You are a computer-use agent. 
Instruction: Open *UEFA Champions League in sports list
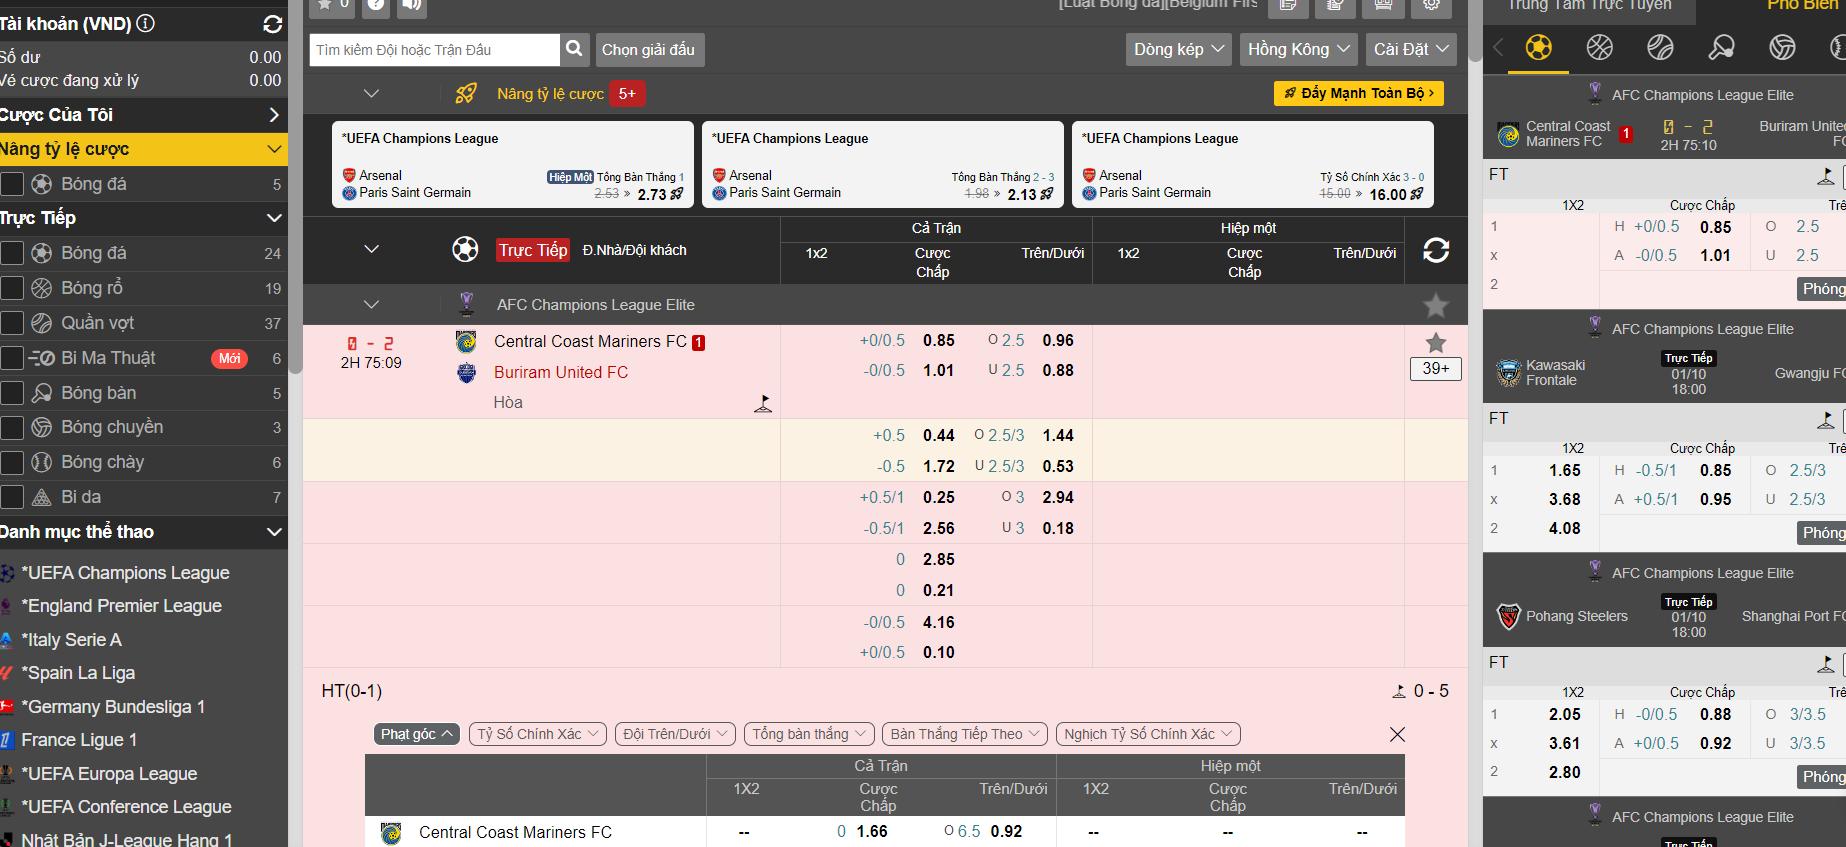pos(125,573)
